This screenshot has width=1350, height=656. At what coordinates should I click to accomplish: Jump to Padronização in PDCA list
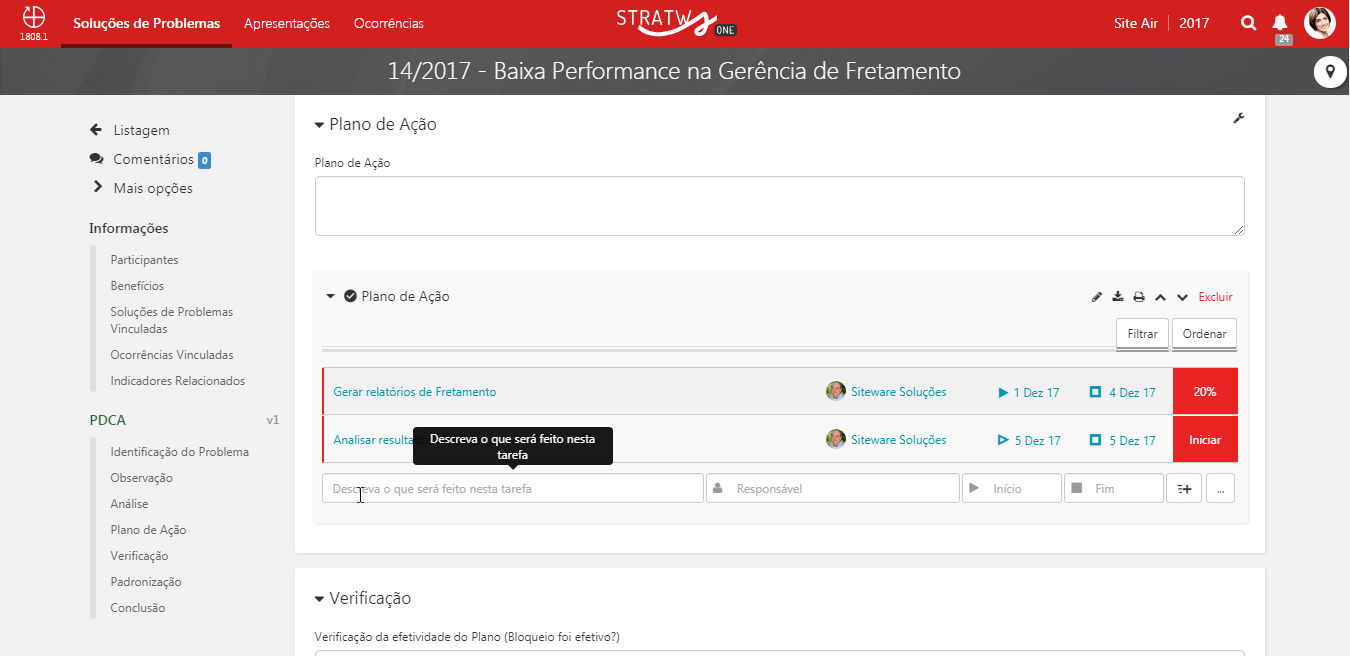(x=146, y=582)
